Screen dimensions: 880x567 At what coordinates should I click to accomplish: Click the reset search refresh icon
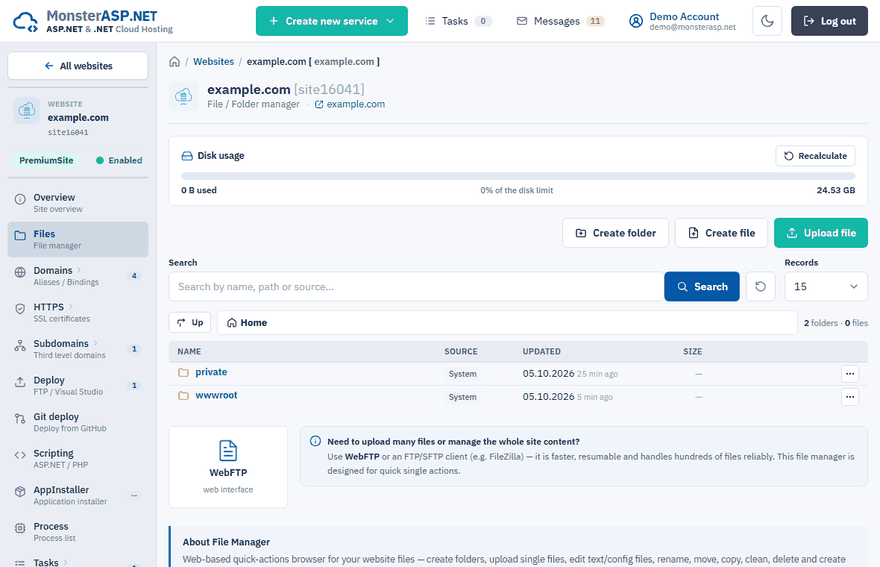click(760, 287)
